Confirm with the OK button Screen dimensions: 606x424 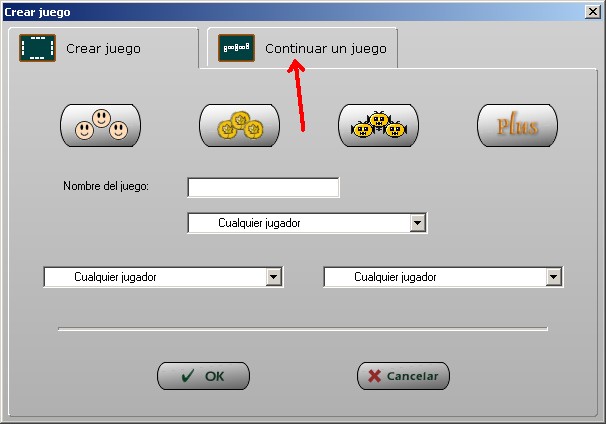coord(203,376)
